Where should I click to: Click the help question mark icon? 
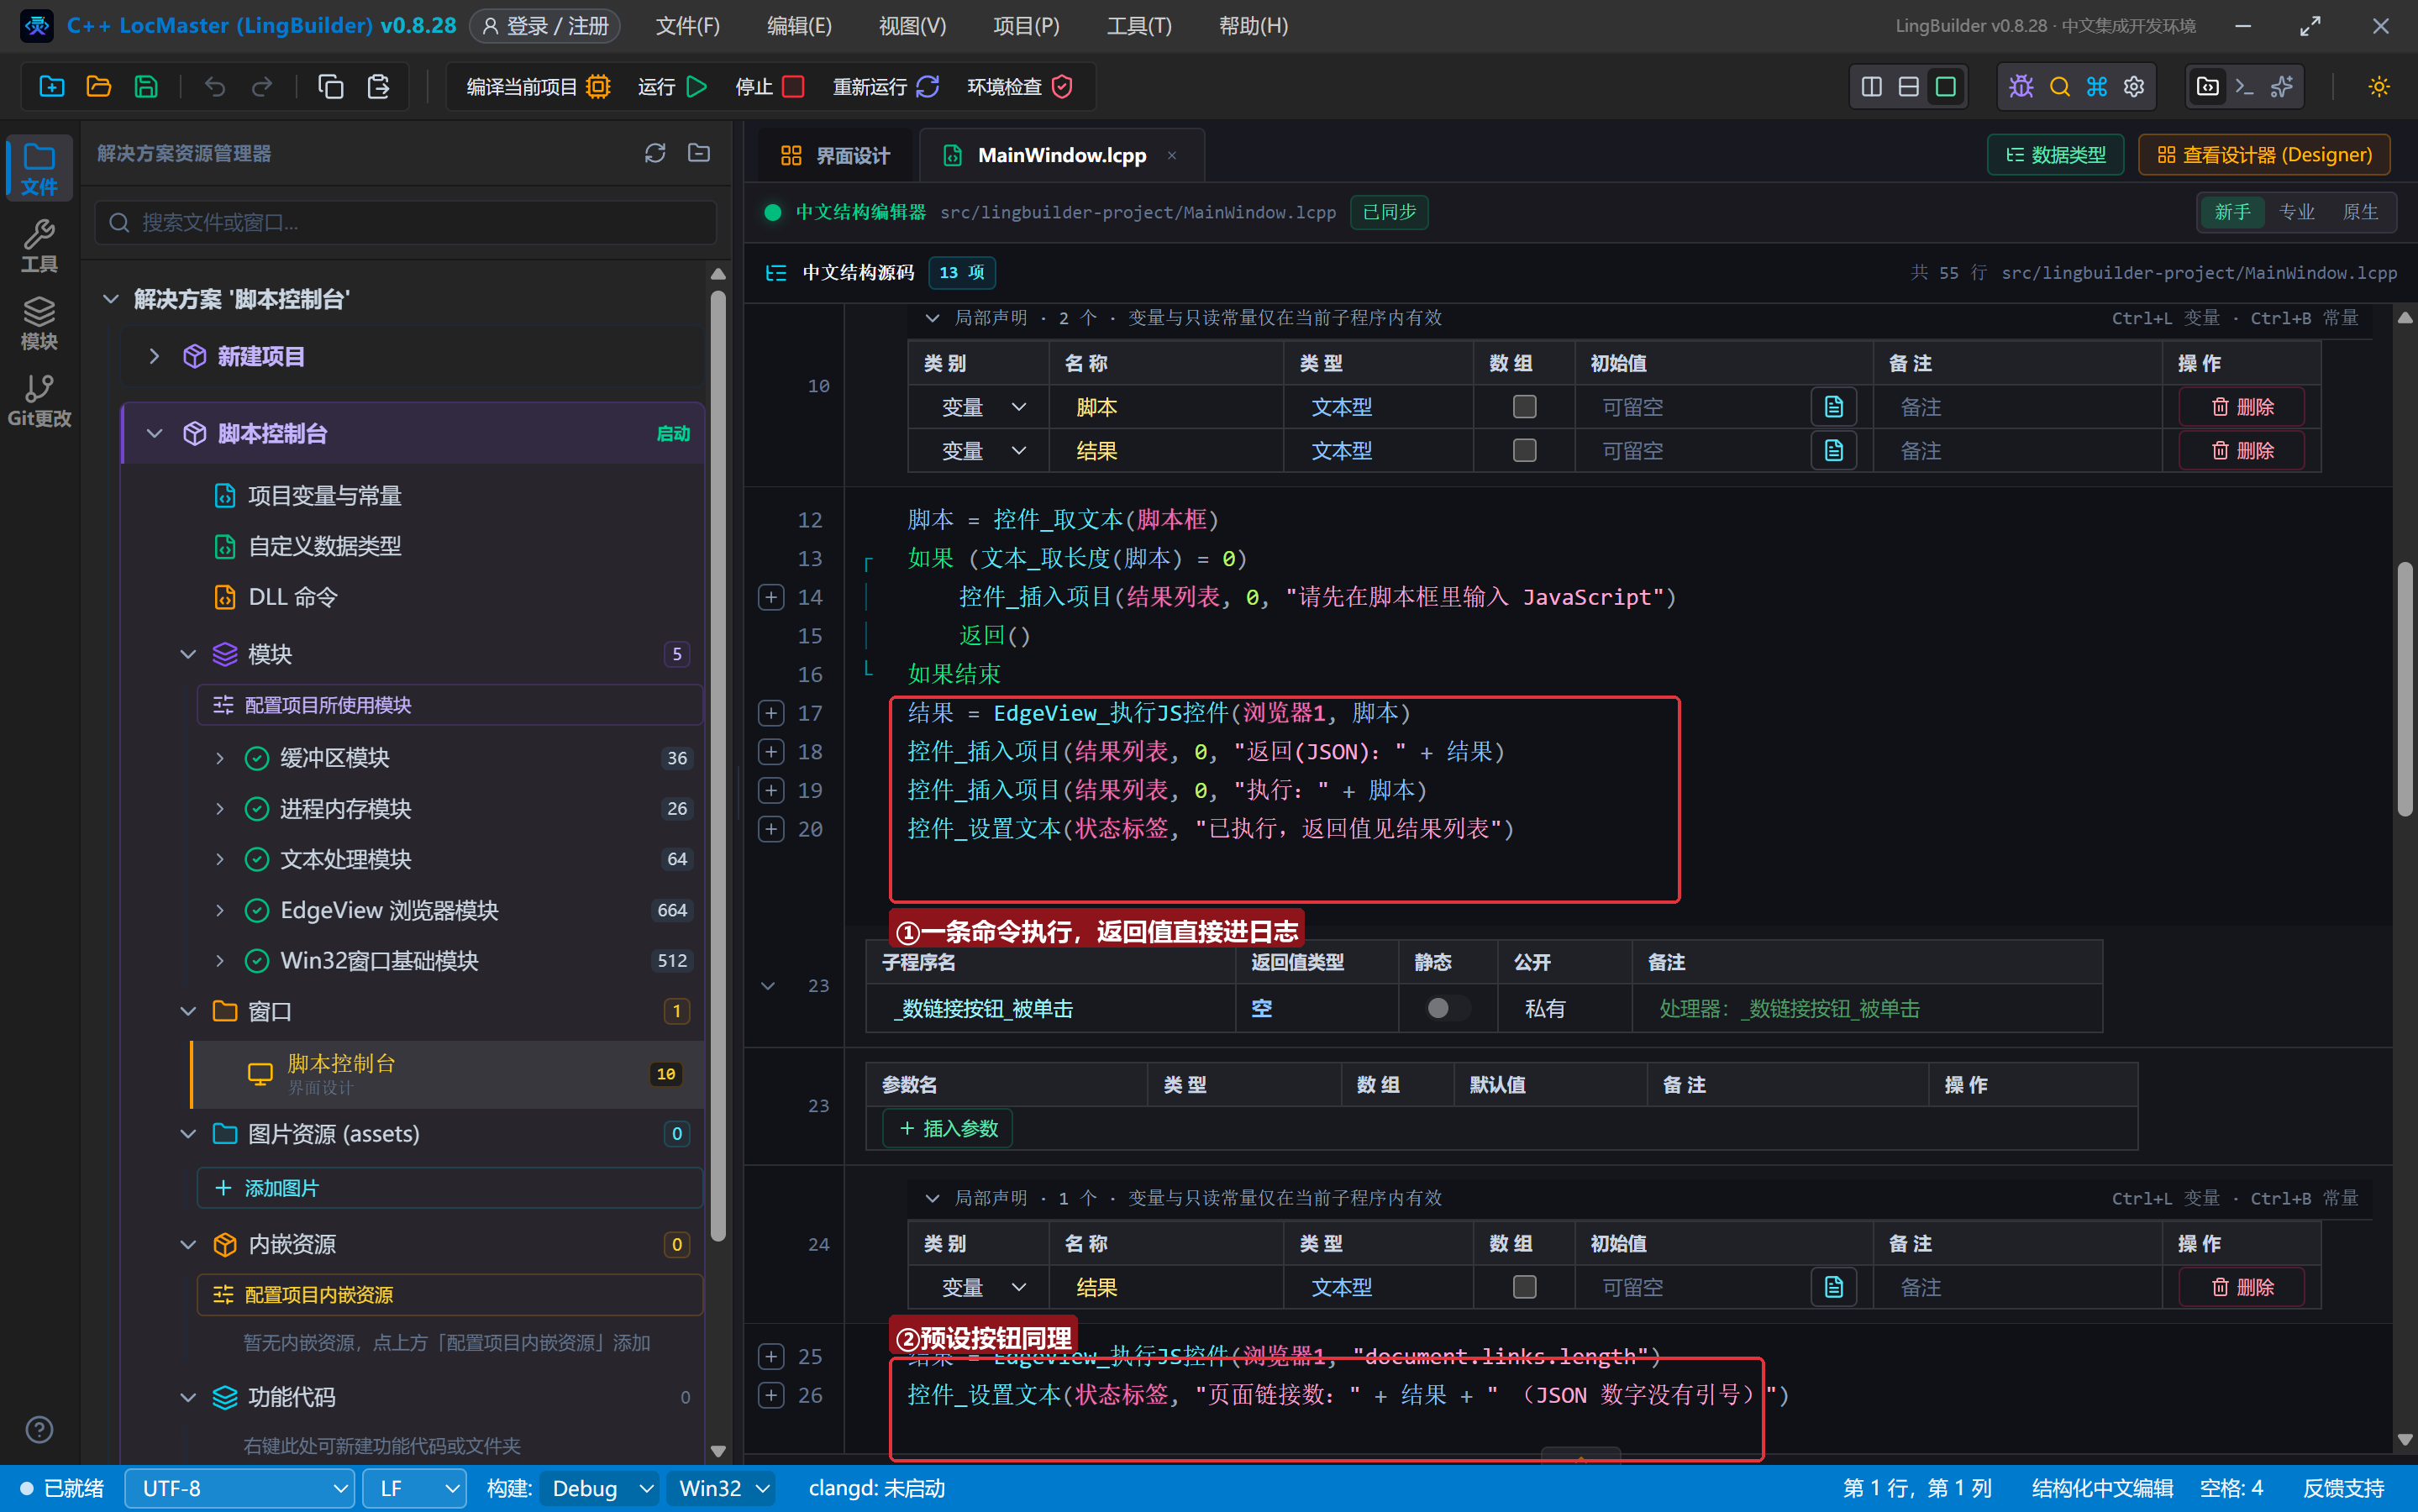click(39, 1430)
